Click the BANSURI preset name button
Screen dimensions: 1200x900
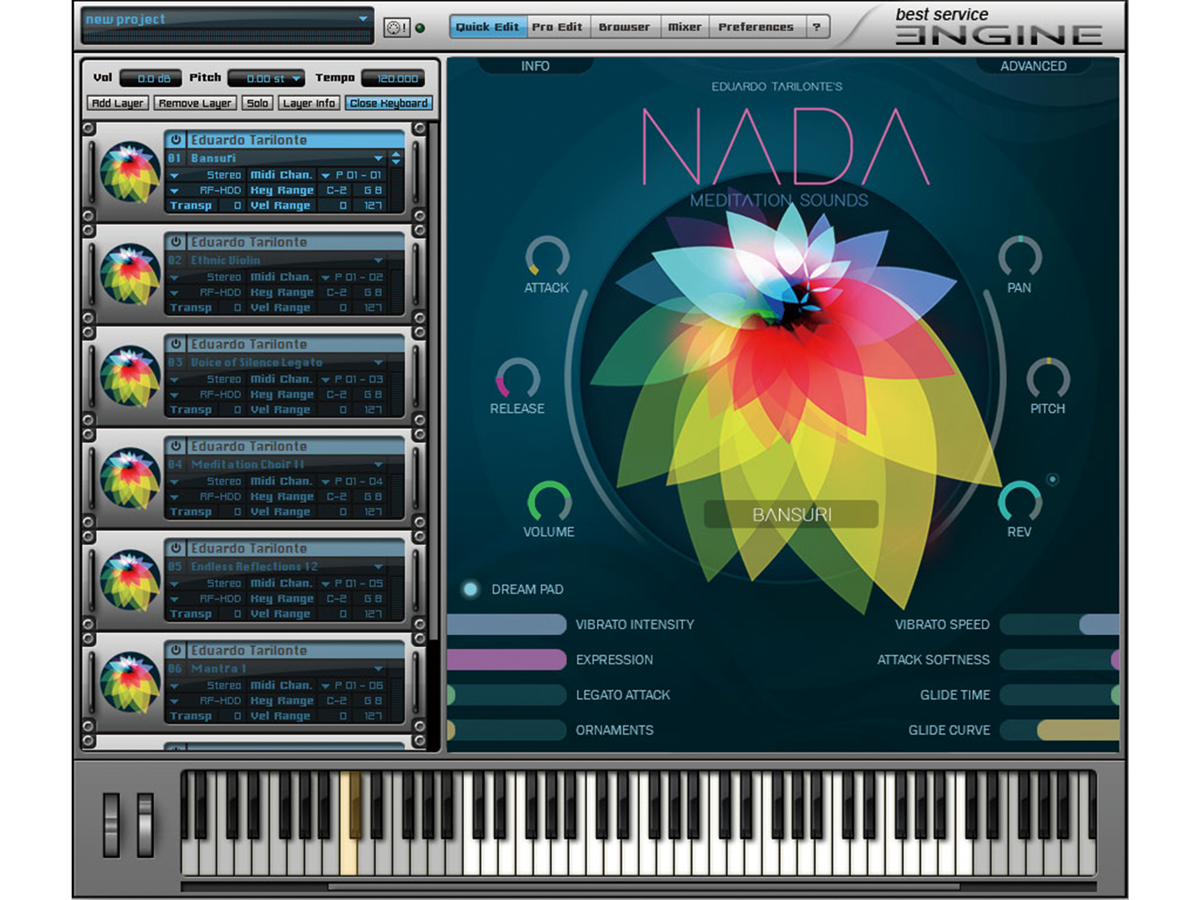[x=791, y=515]
